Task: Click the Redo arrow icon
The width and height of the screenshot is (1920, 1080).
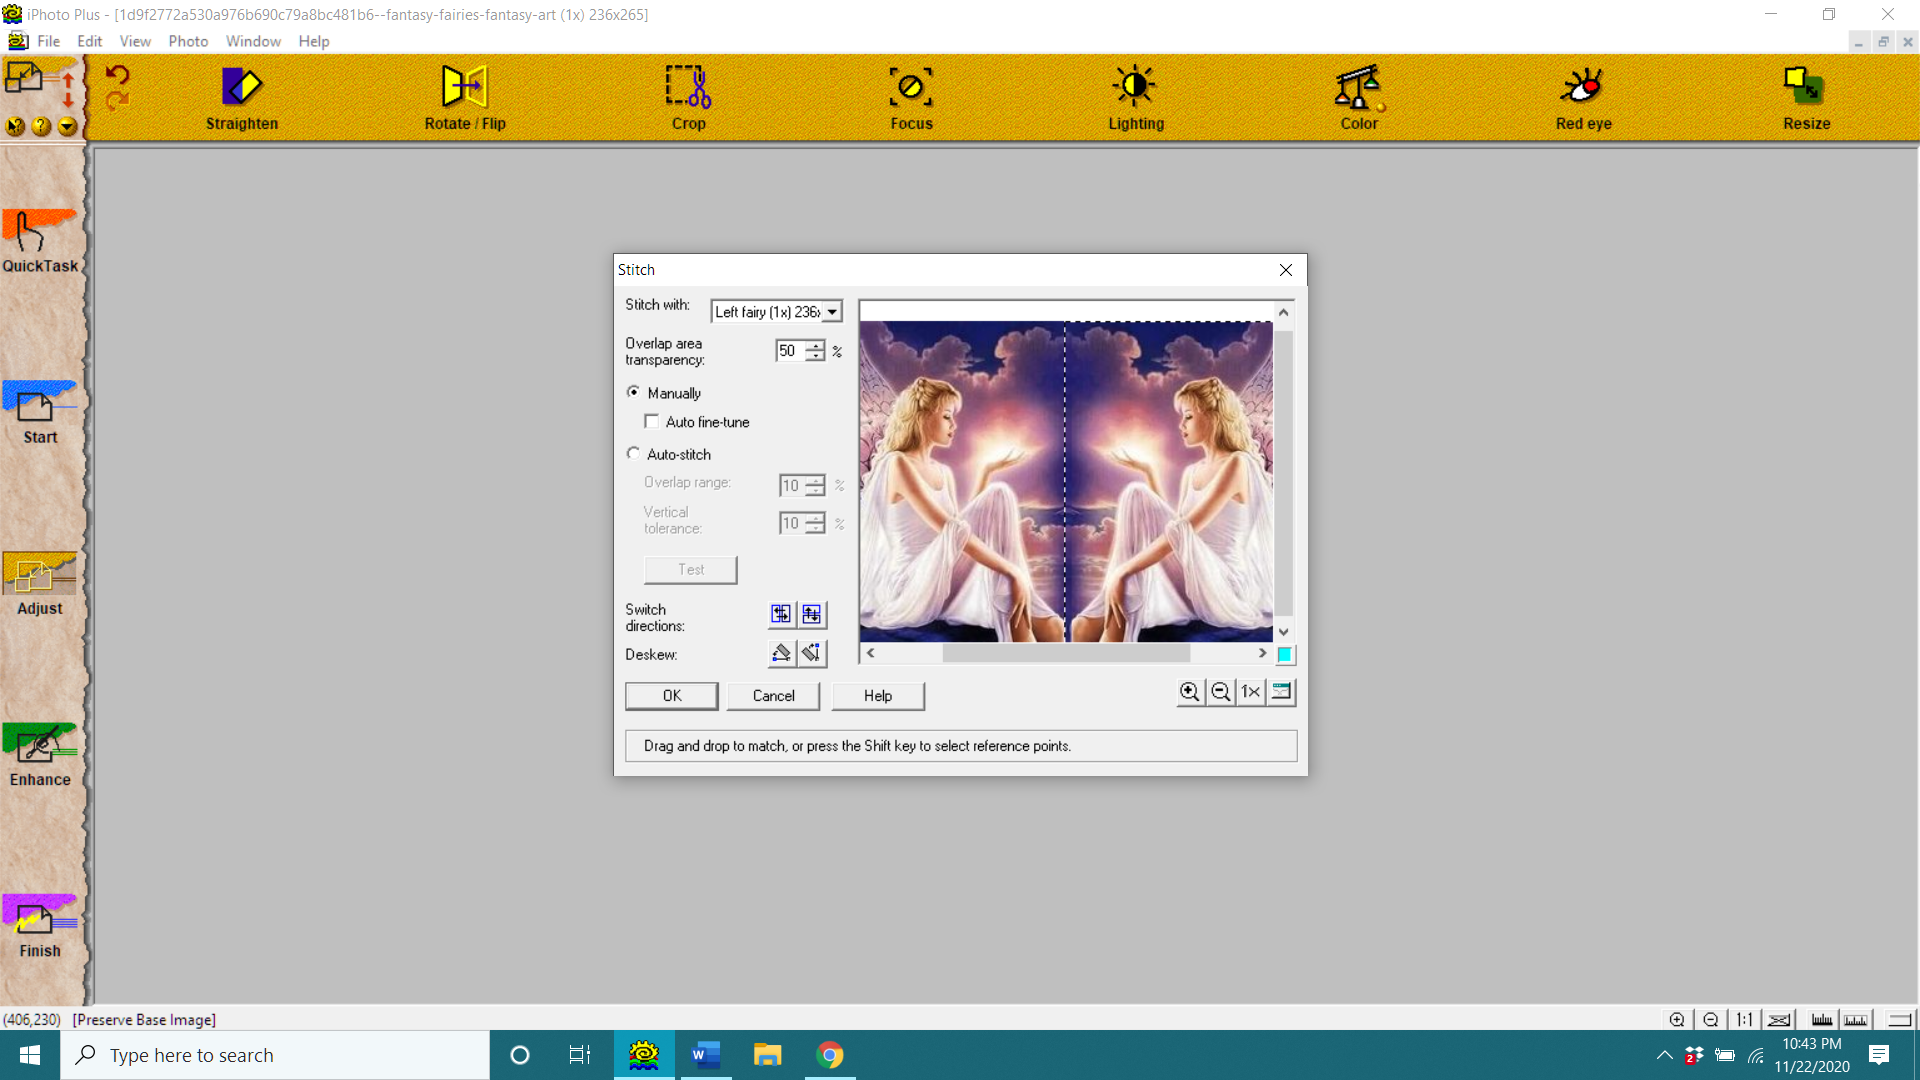Action: pos(117,101)
